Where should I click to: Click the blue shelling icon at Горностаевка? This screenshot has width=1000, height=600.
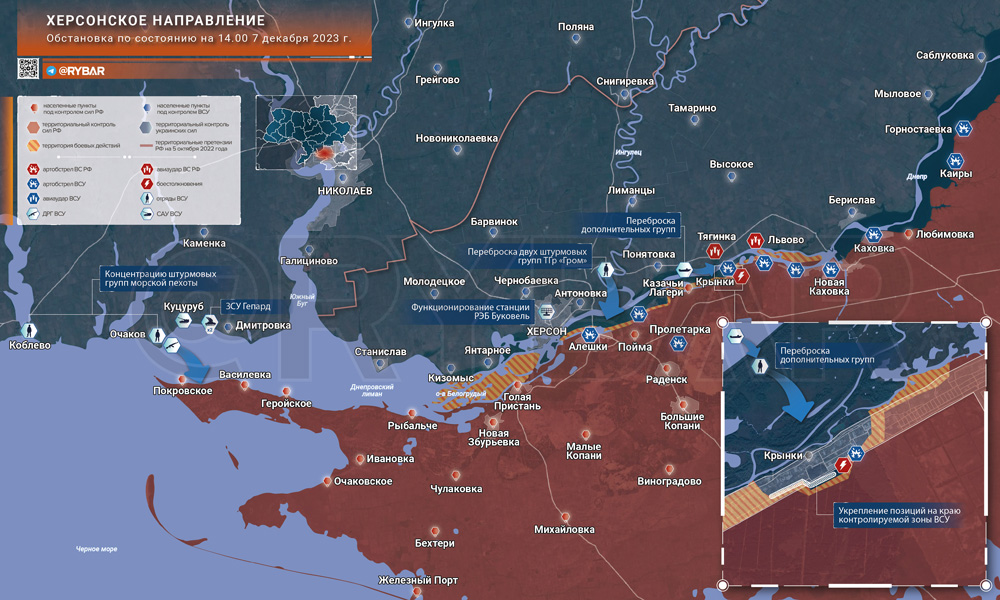pos(964,128)
